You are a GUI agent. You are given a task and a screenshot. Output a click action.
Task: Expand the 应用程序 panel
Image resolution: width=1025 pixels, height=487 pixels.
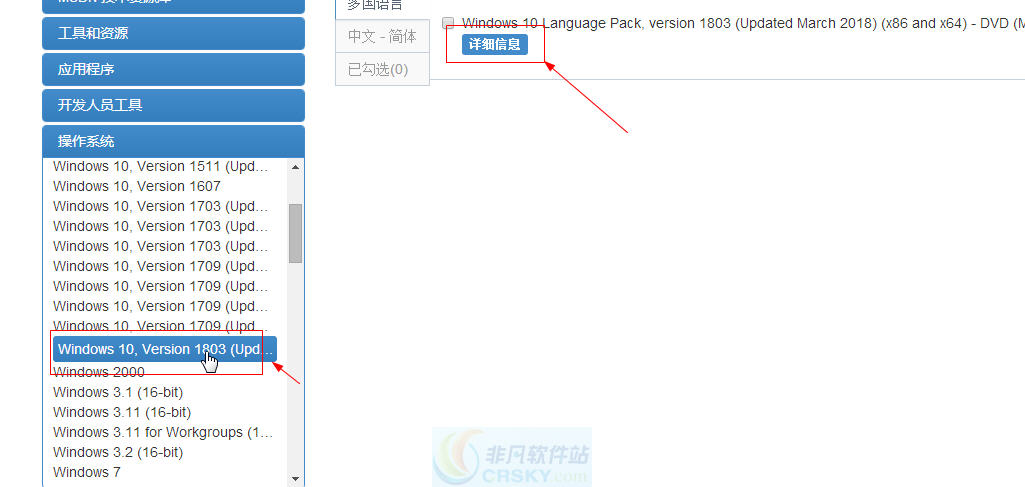coord(173,69)
